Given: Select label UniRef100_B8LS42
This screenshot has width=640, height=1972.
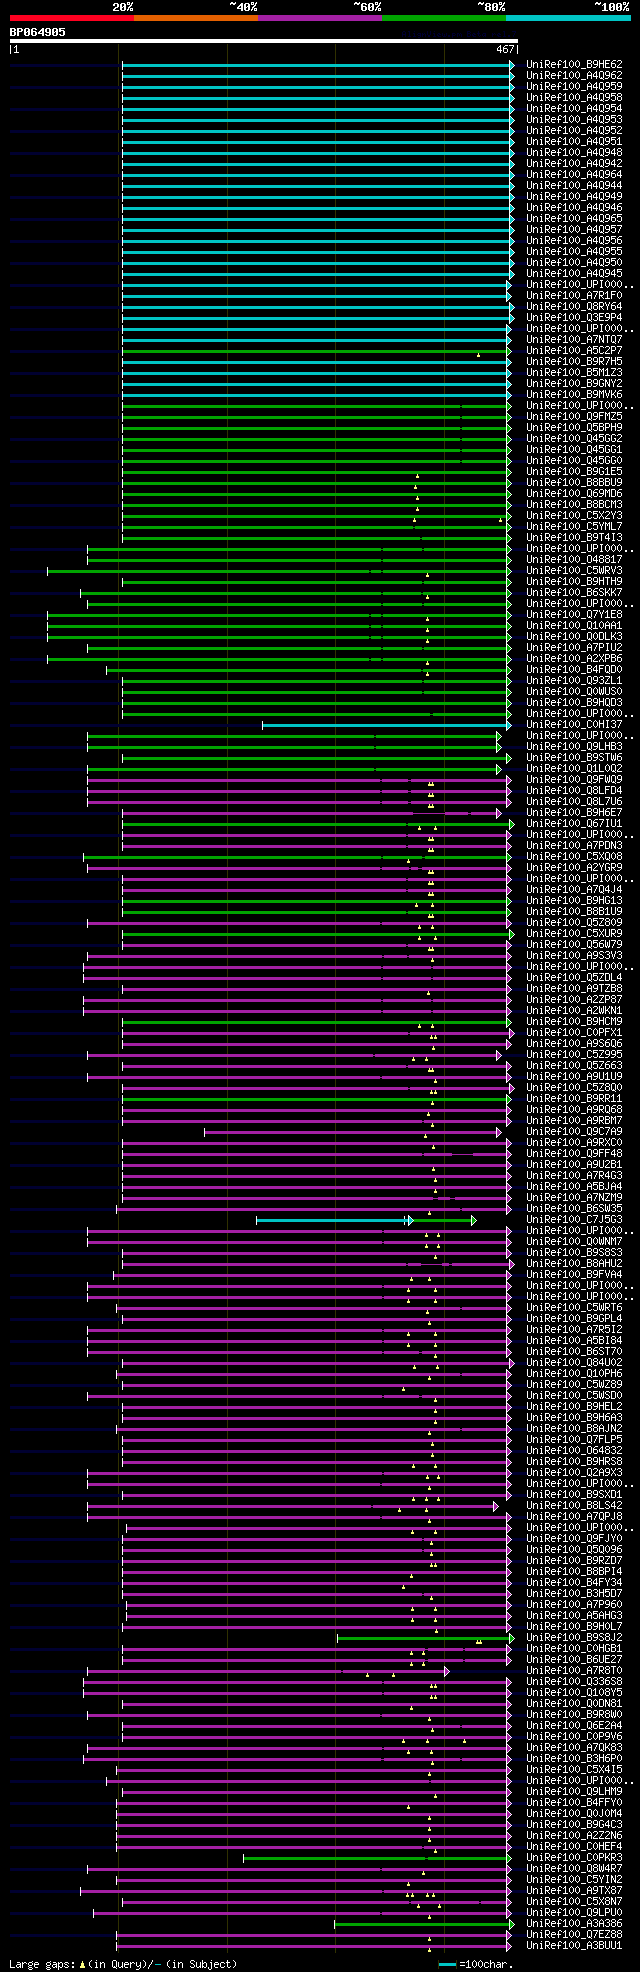Looking at the screenshot, I should pyautogui.click(x=574, y=1505).
